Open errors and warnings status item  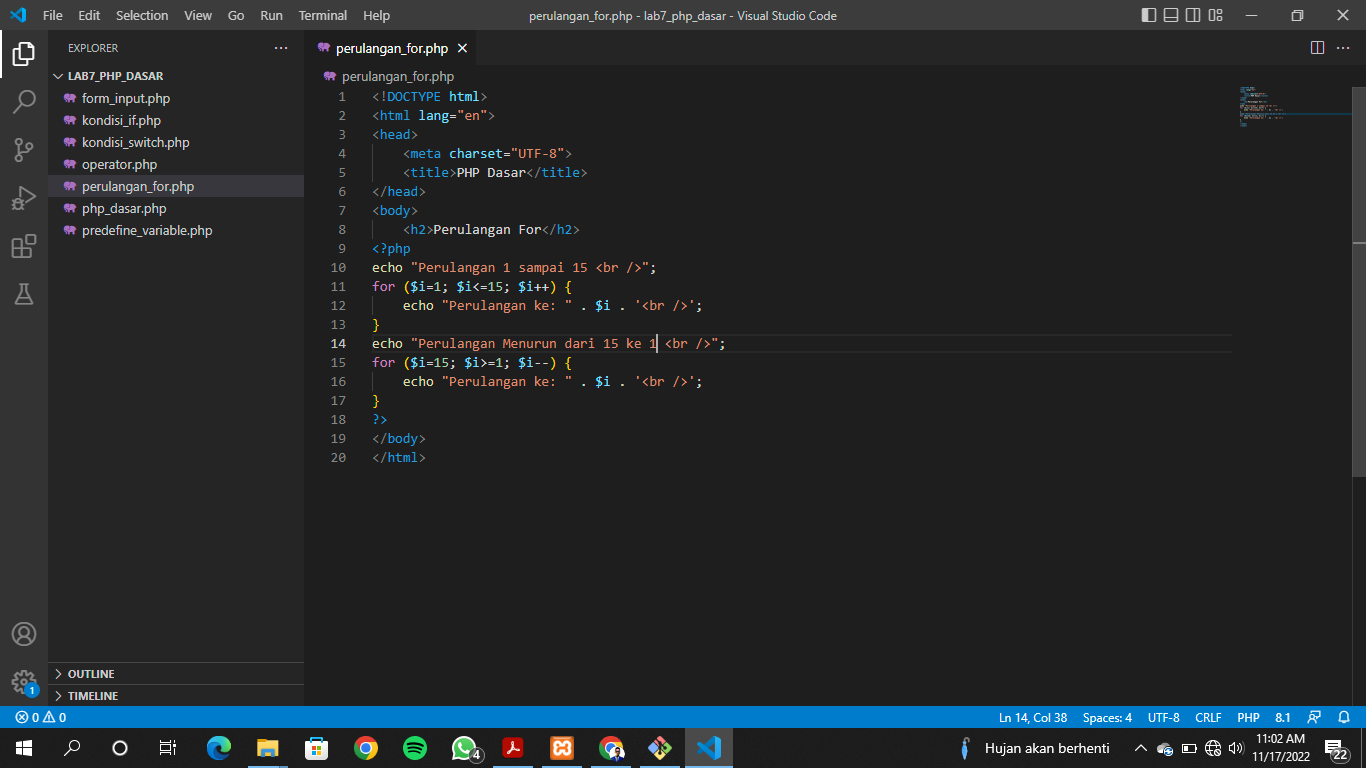(x=41, y=717)
